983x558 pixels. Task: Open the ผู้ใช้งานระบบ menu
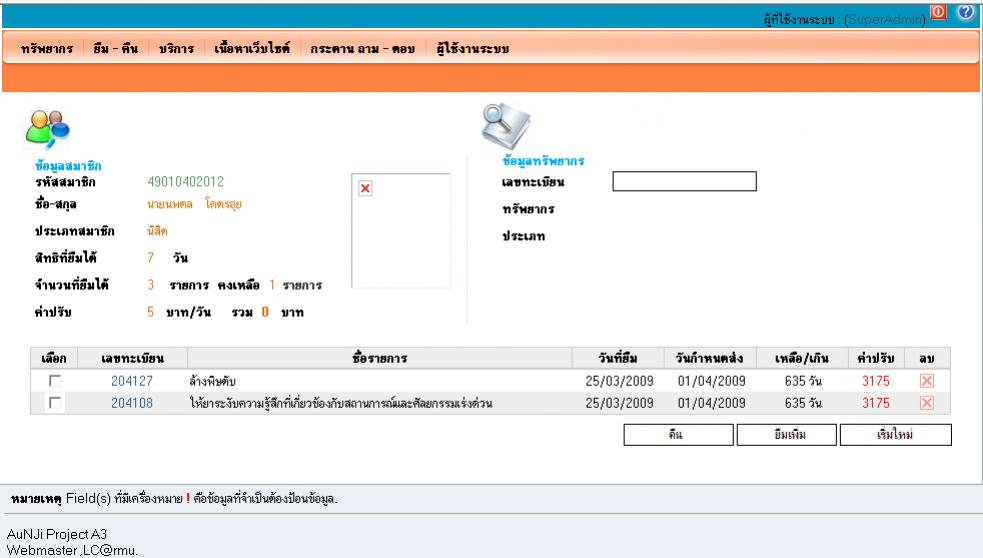pos(473,48)
